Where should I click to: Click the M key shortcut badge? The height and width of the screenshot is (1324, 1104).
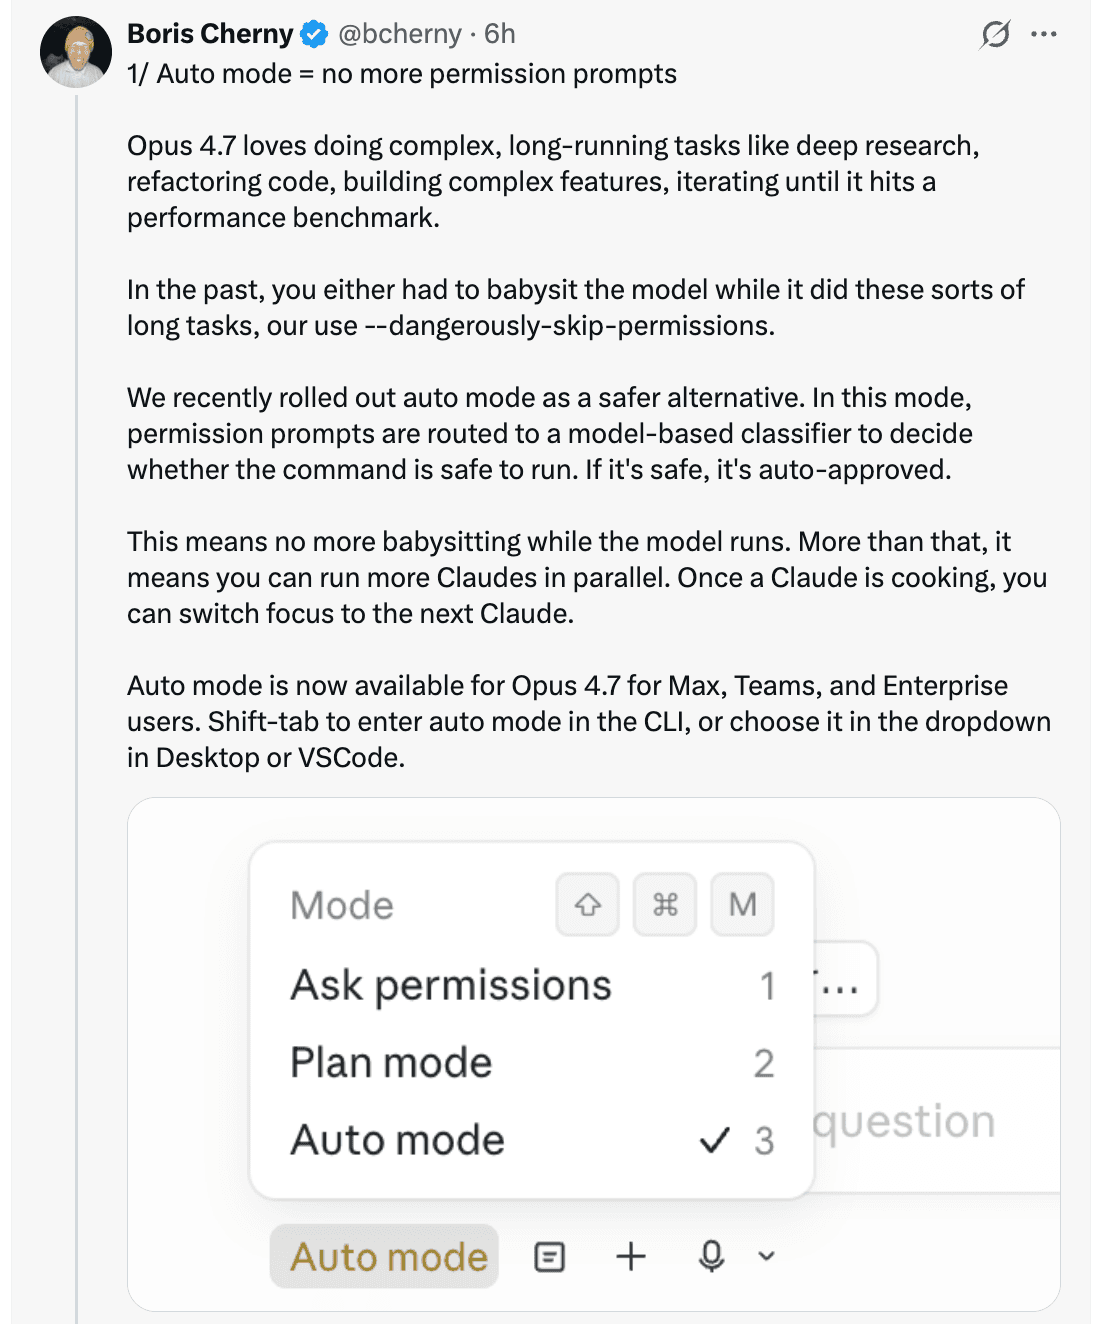(742, 905)
